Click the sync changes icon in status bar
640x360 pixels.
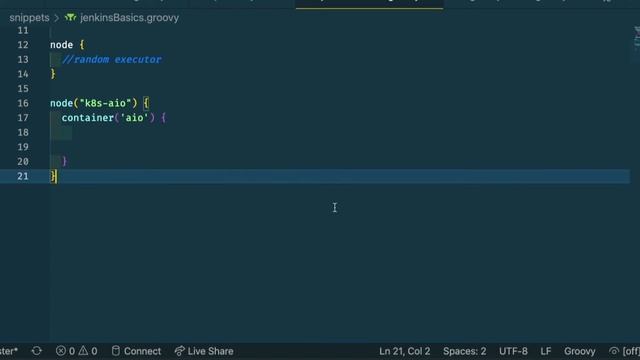(37, 351)
